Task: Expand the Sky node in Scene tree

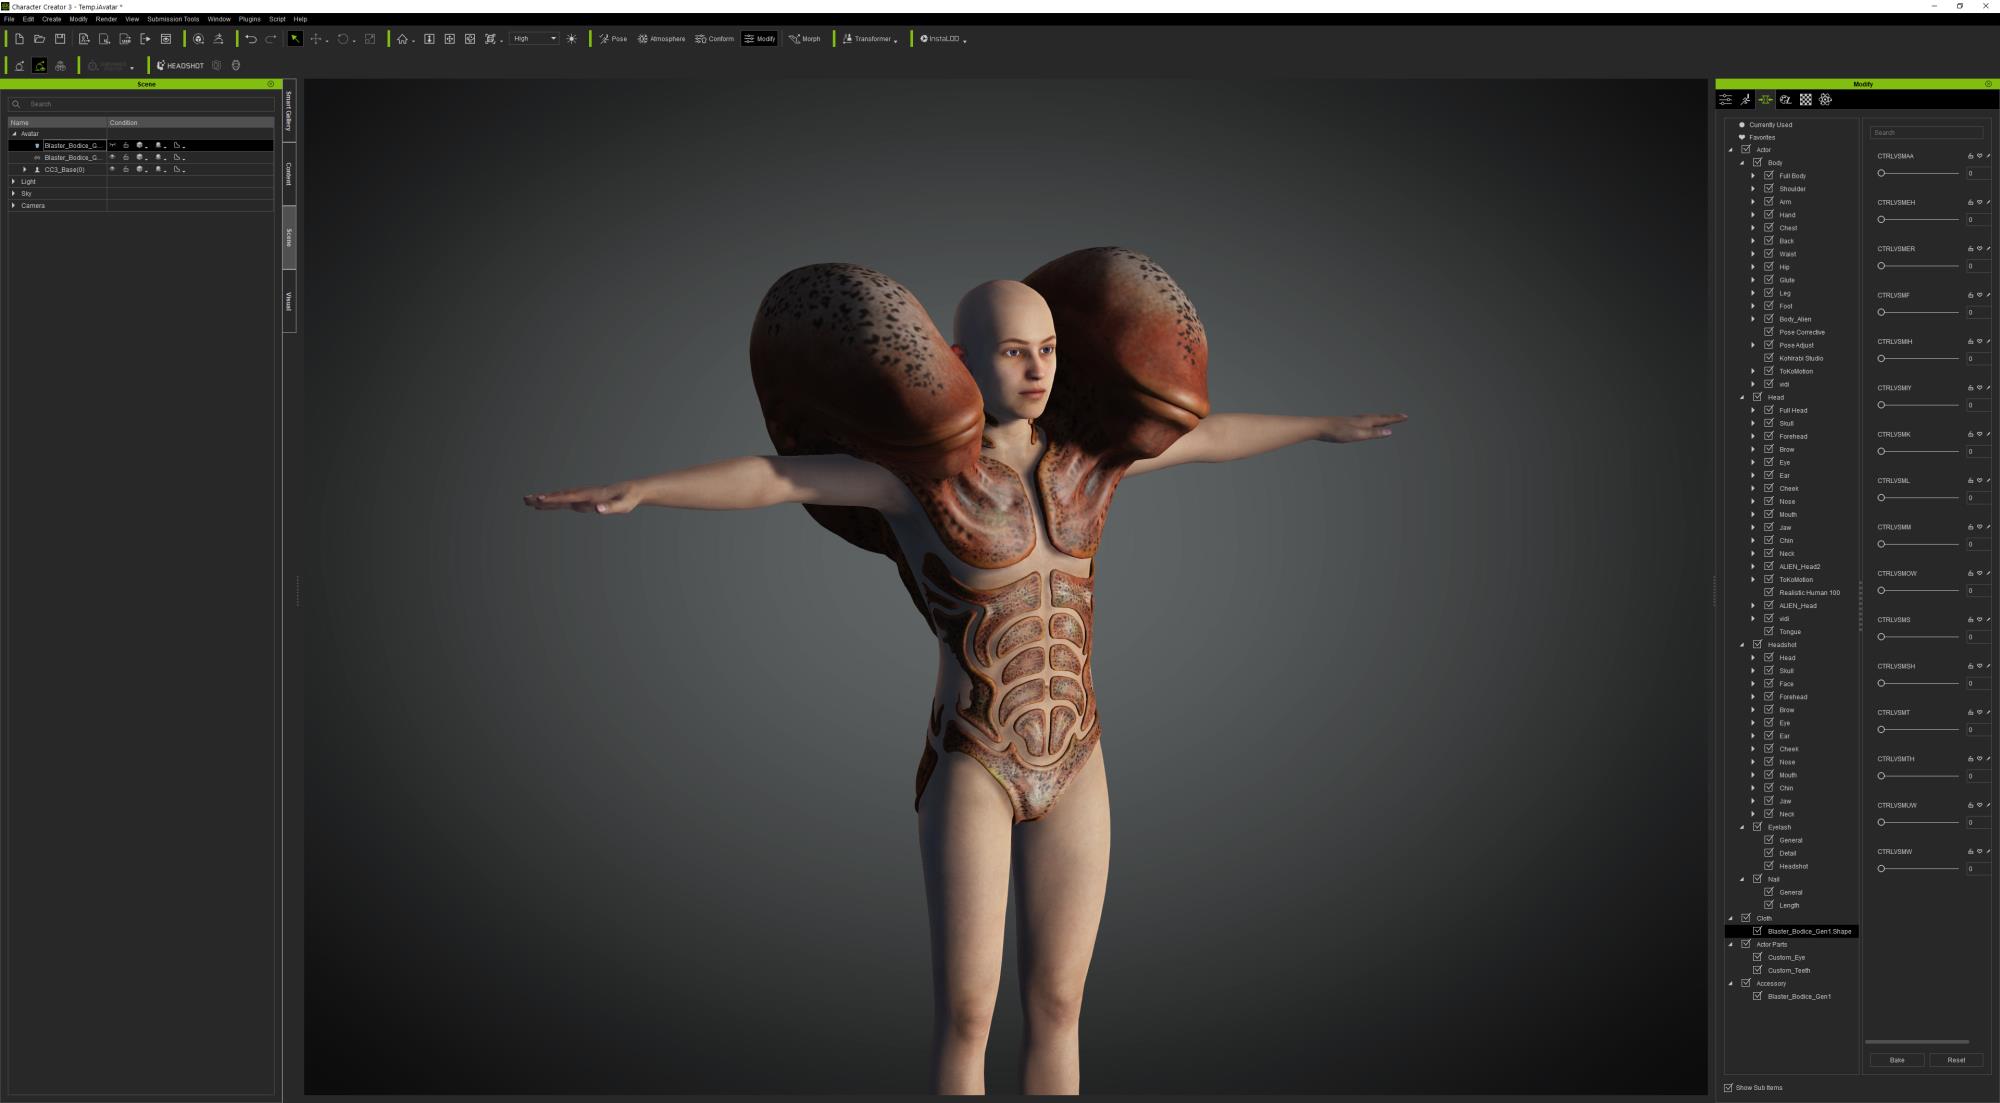Action: pos(14,193)
